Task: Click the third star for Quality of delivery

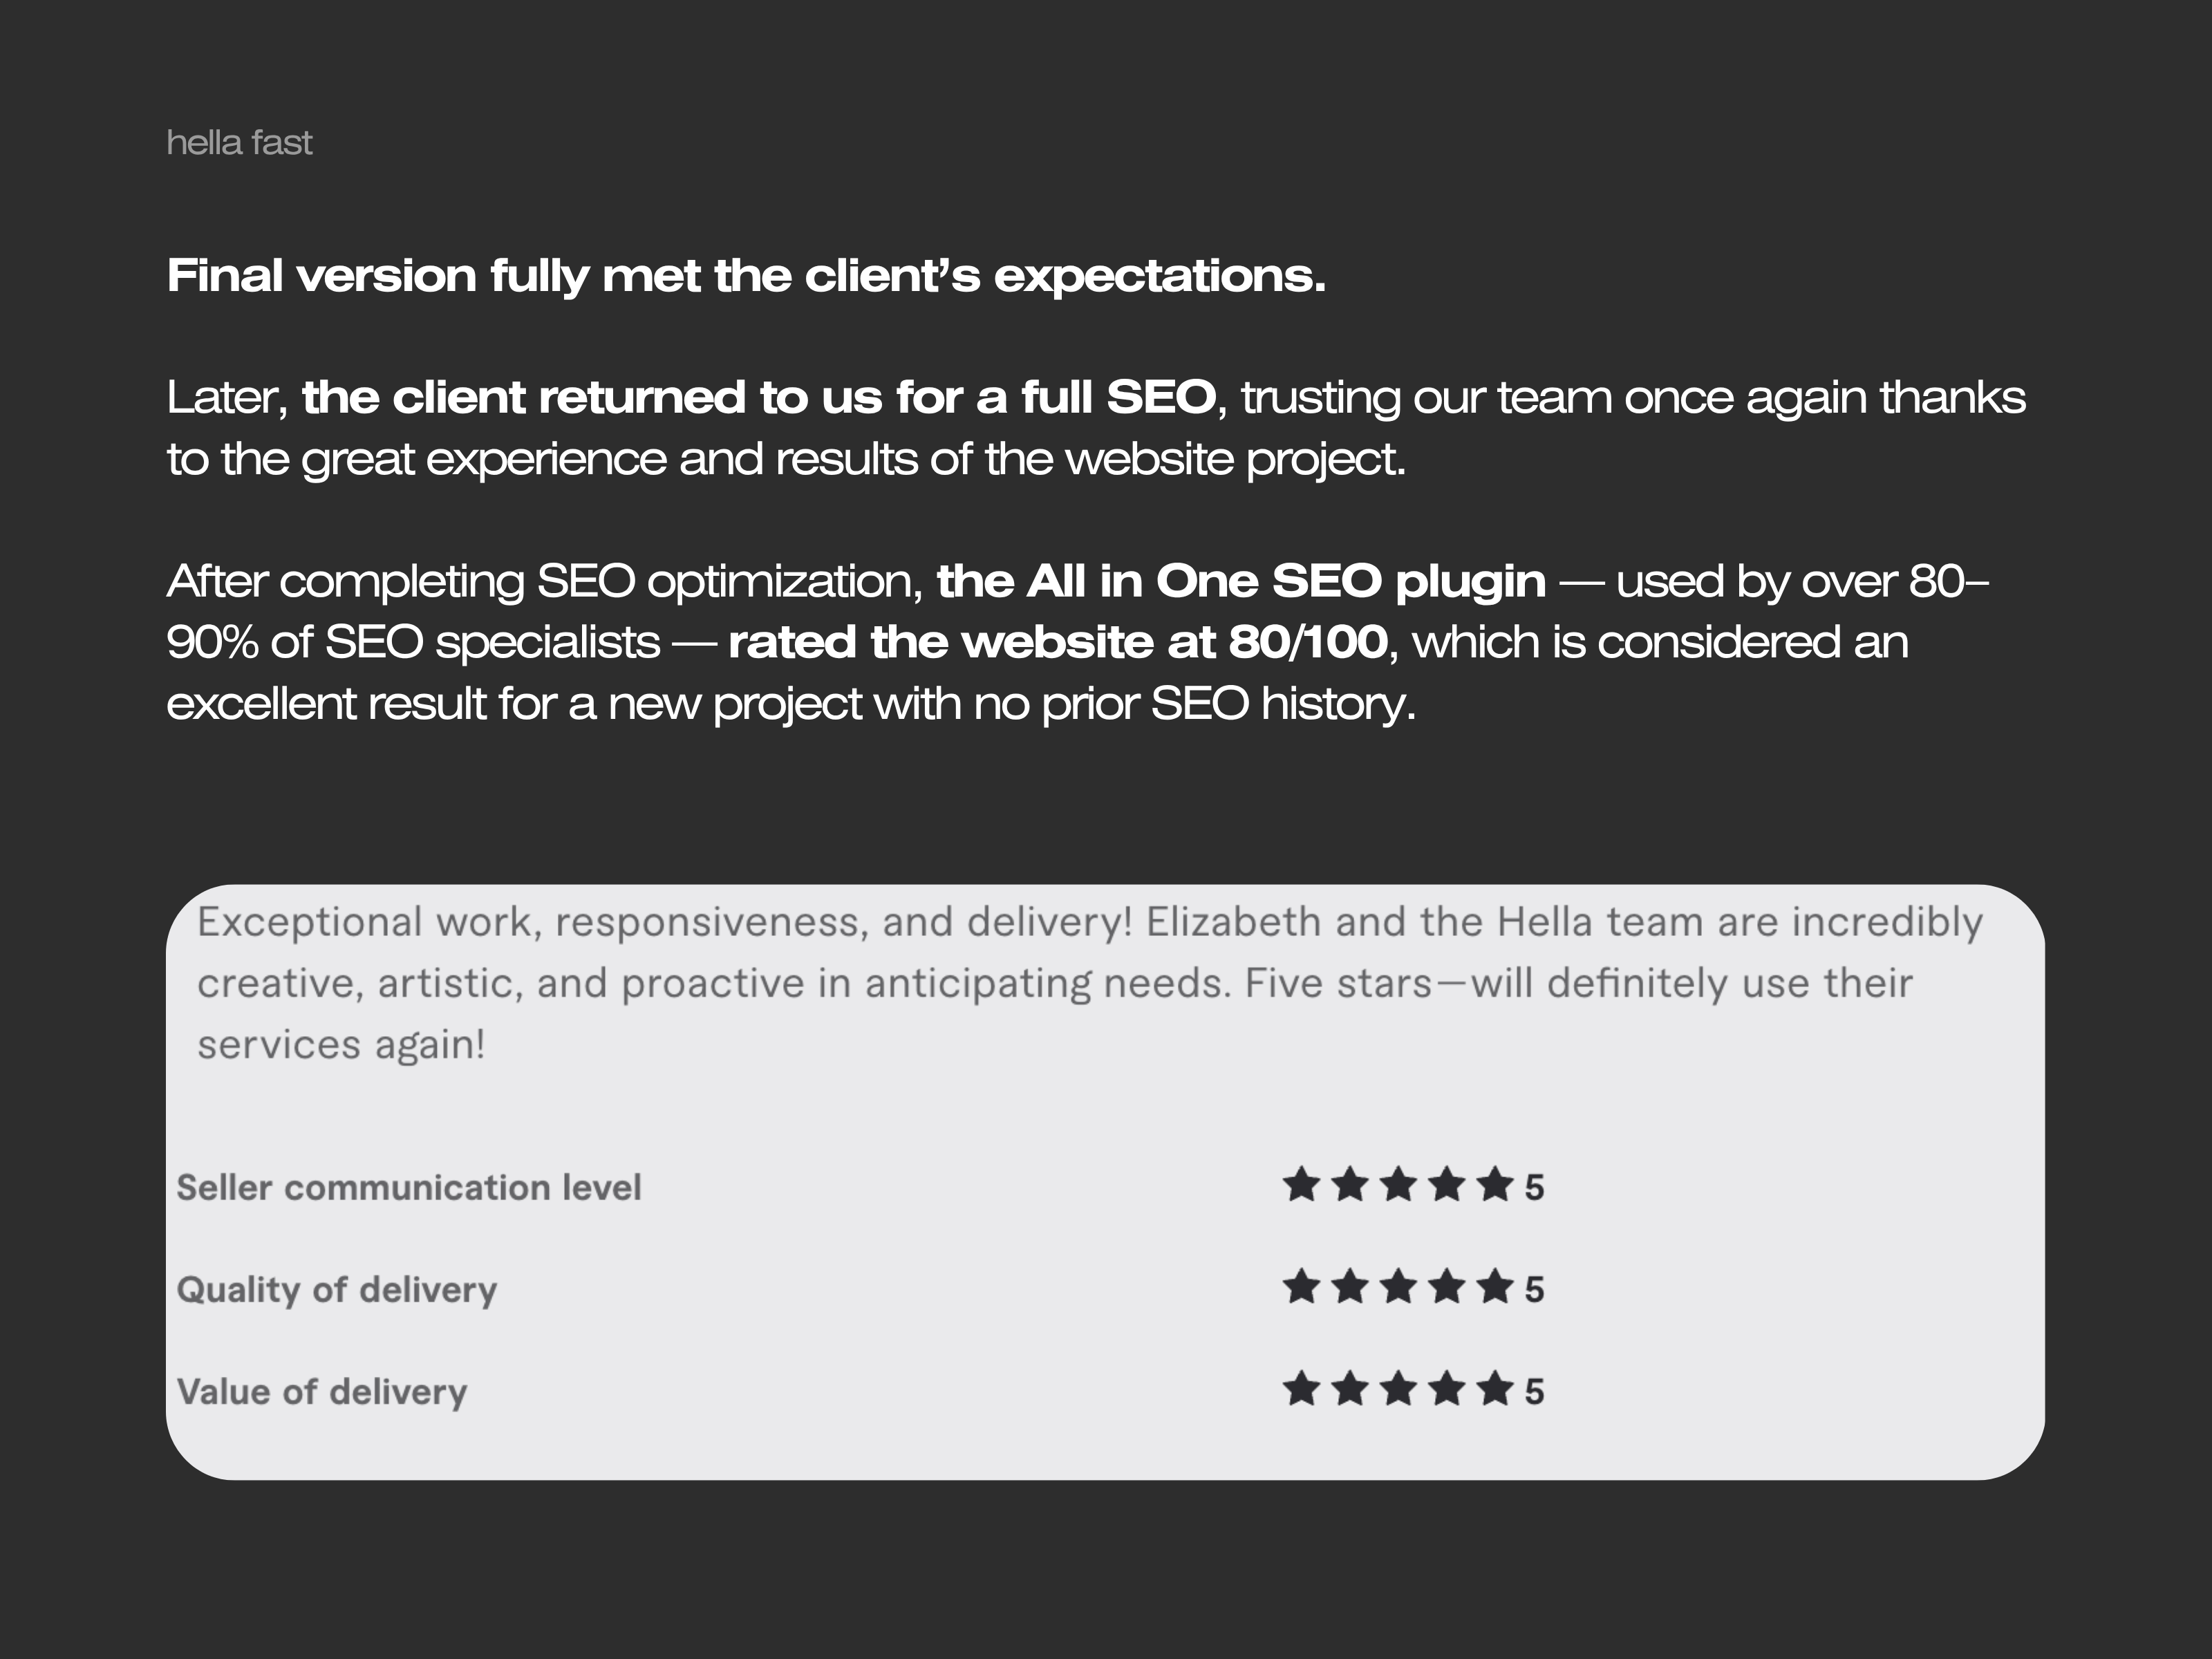Action: pos(1398,1287)
